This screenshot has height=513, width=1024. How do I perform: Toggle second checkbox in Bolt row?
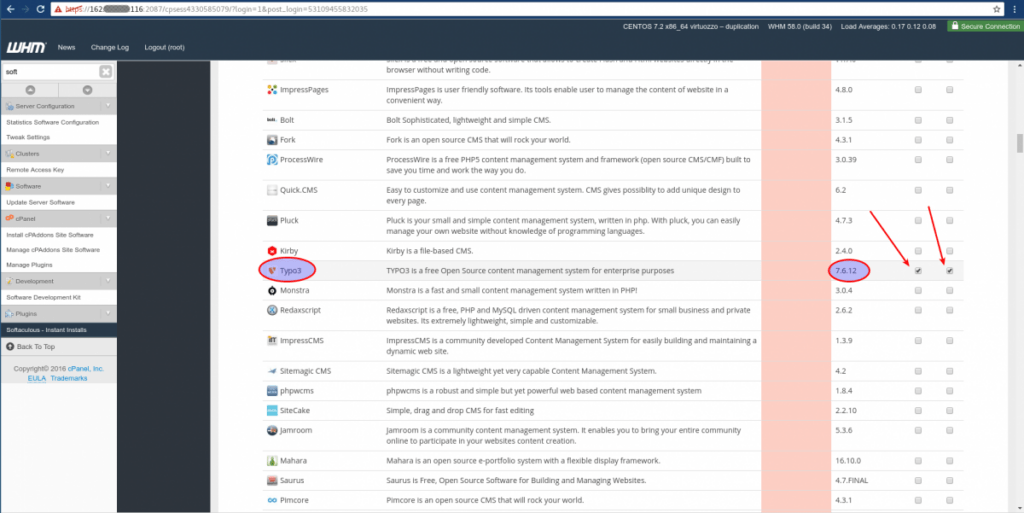[x=950, y=120]
